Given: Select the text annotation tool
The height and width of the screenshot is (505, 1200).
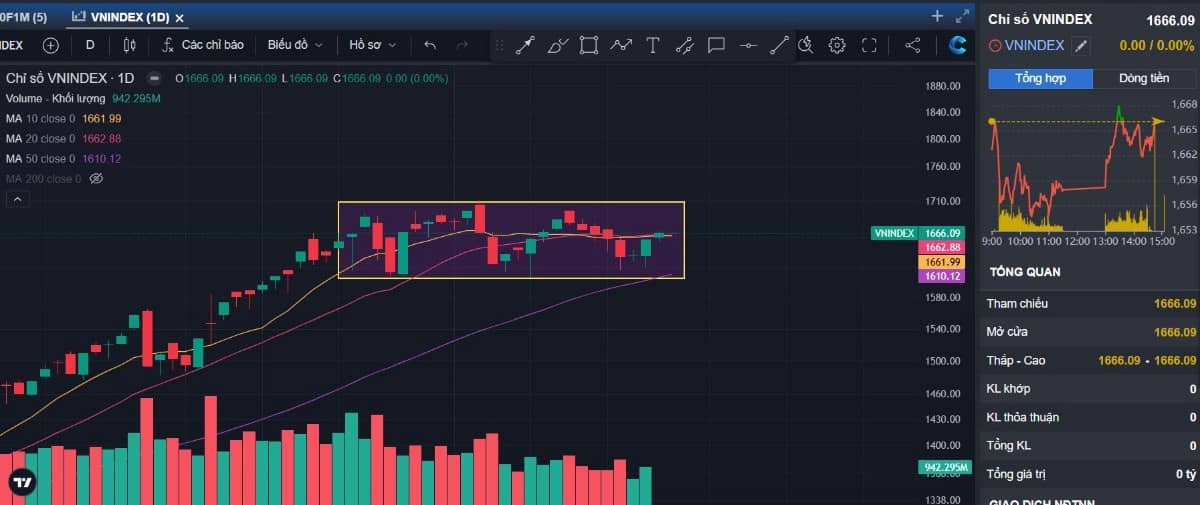Looking at the screenshot, I should pos(653,45).
